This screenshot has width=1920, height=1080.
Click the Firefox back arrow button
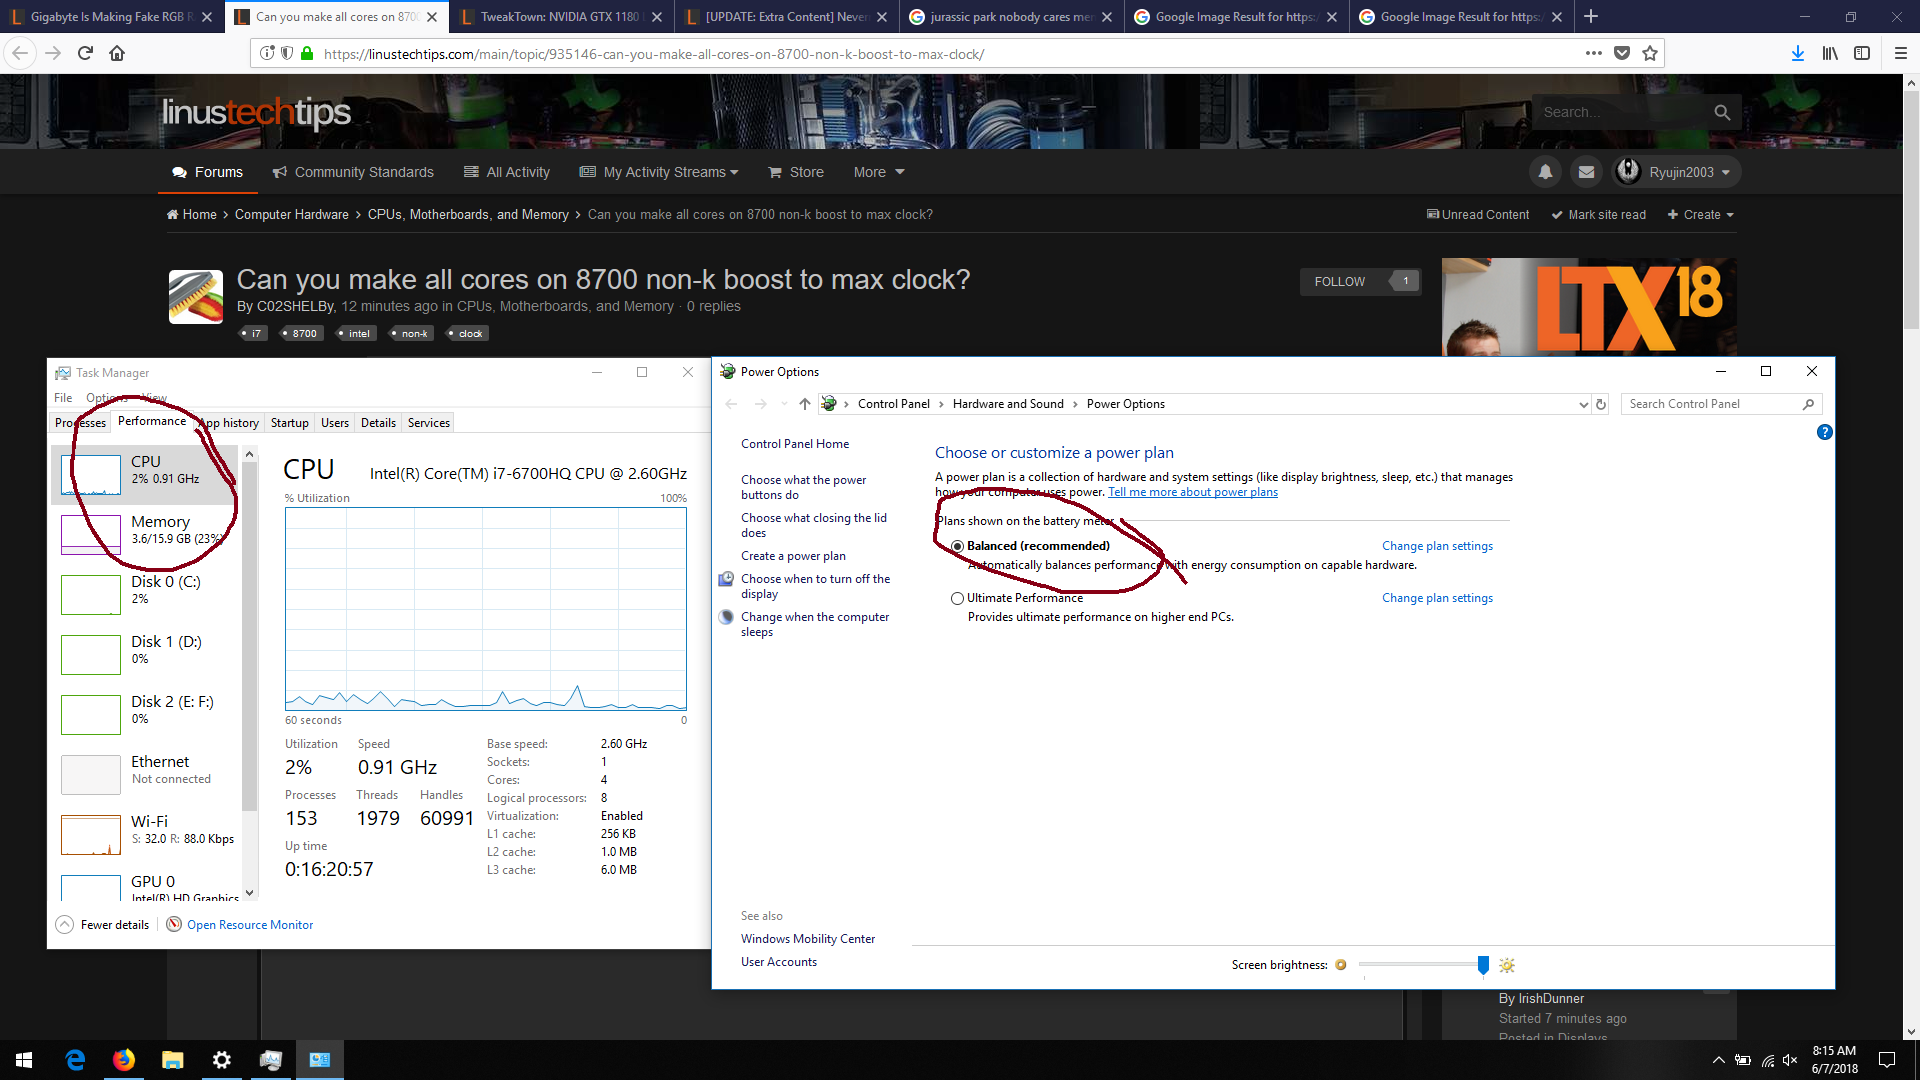(x=20, y=53)
